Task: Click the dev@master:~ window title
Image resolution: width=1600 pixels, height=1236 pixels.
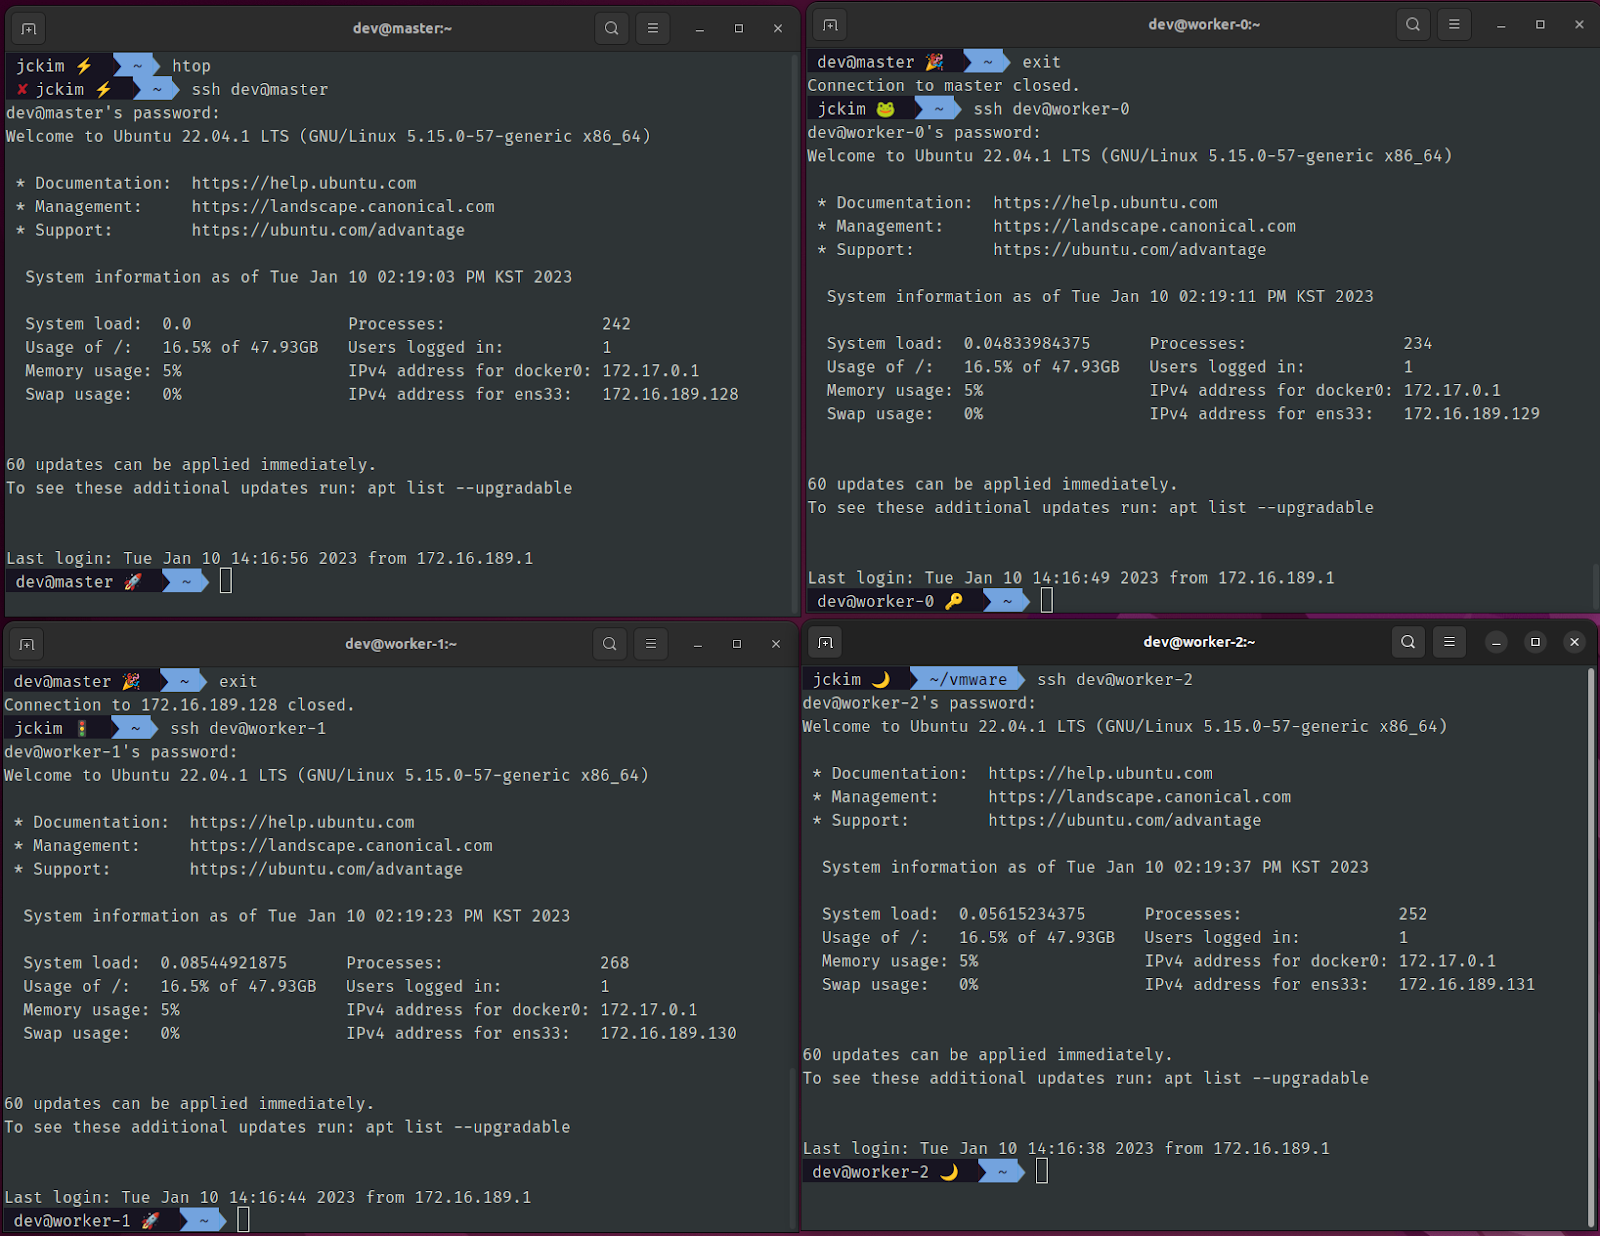Action: pos(402,29)
